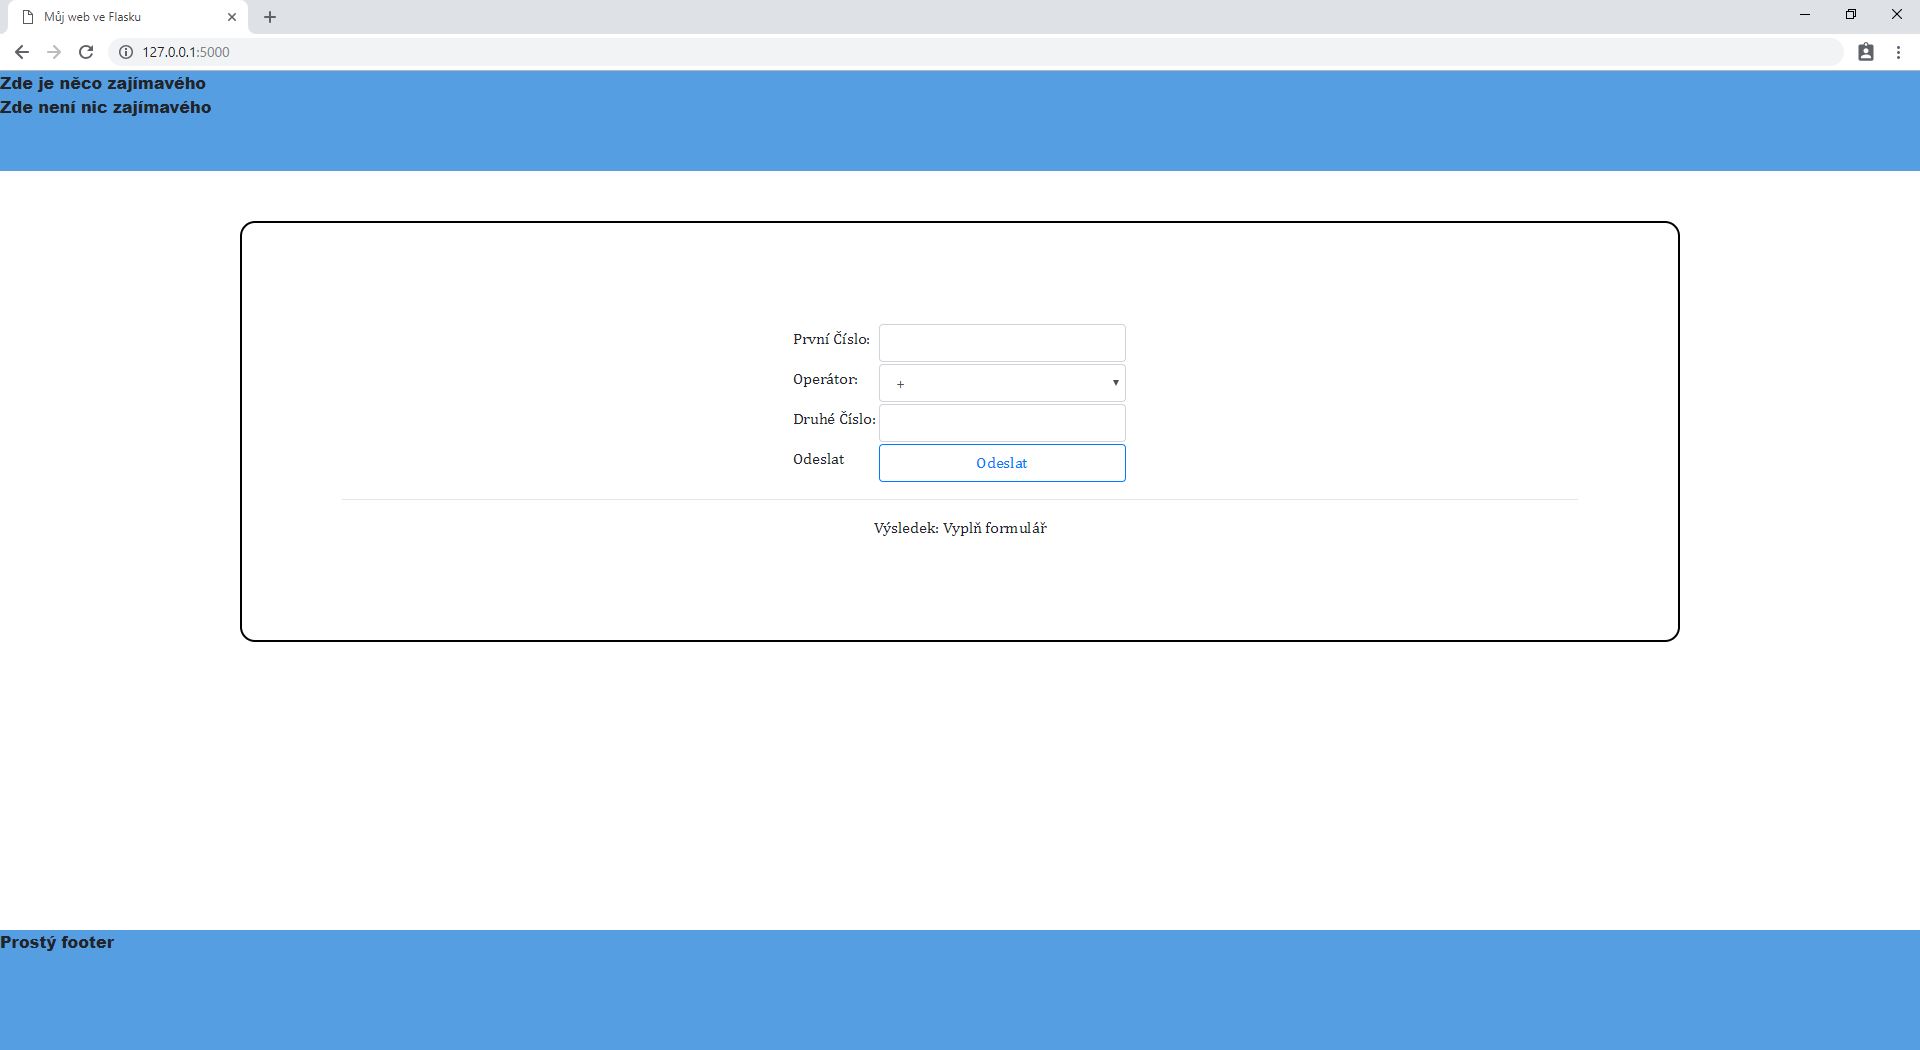View site information icon beside the URL
Screen dimensions: 1920x1050
click(126, 52)
